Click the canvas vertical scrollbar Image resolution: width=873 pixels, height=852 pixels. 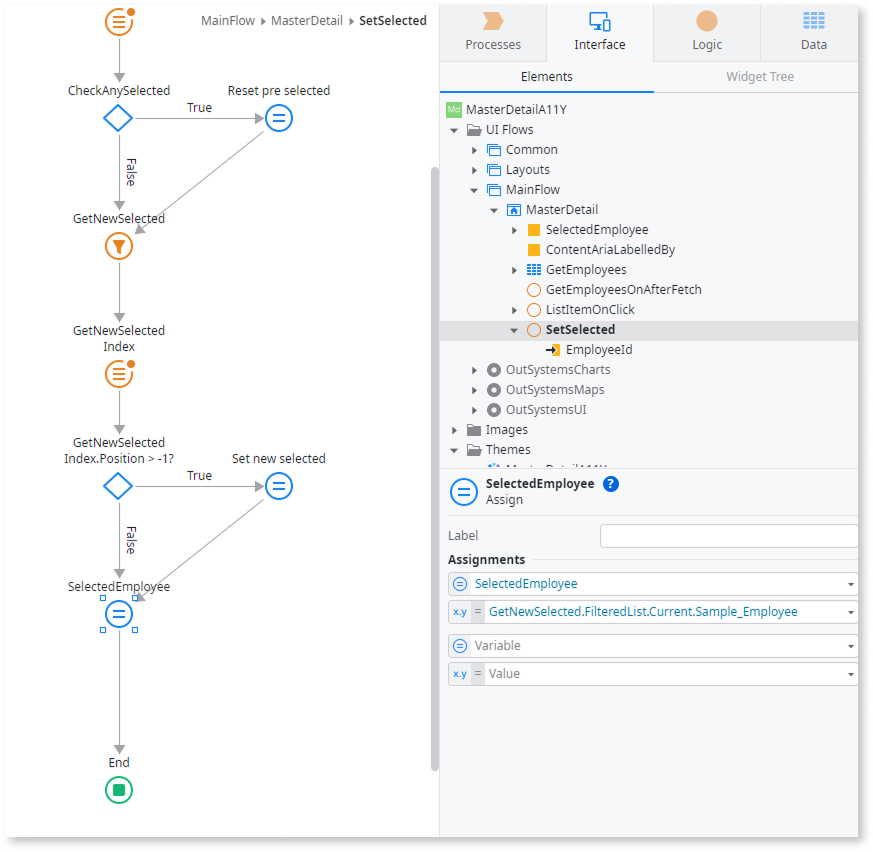click(x=435, y=468)
